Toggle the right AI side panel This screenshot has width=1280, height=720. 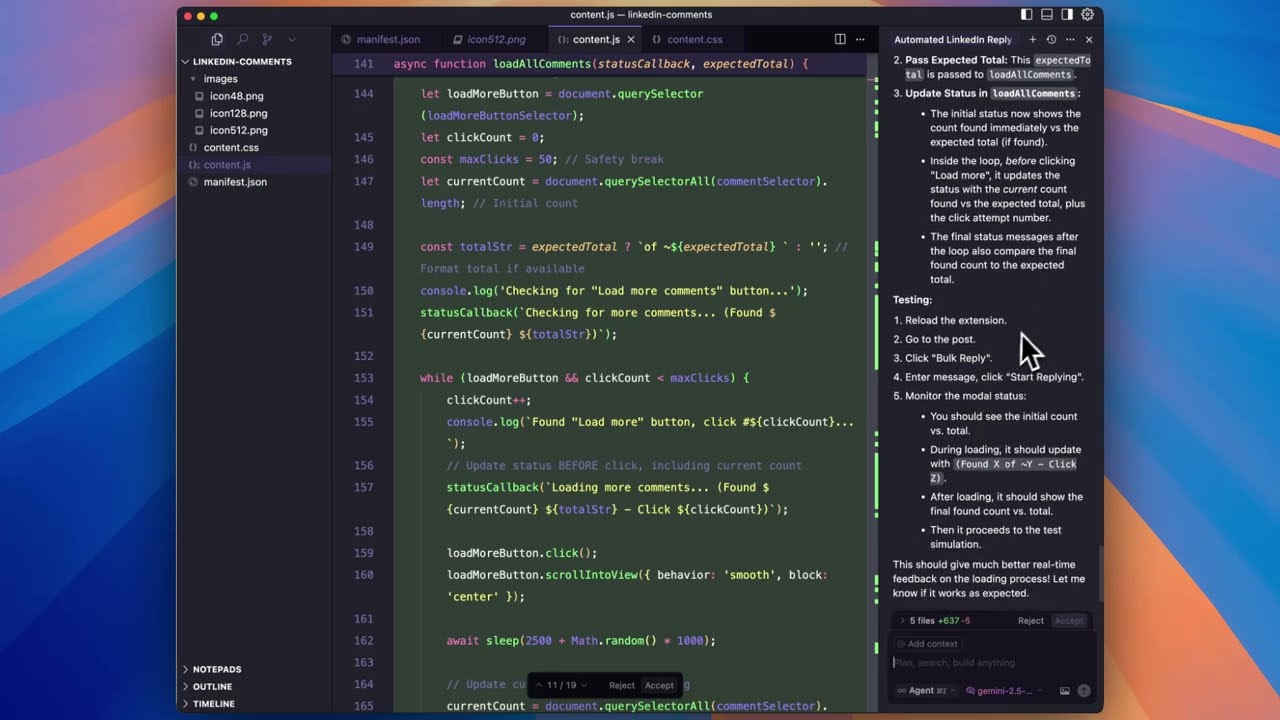[1067, 15]
